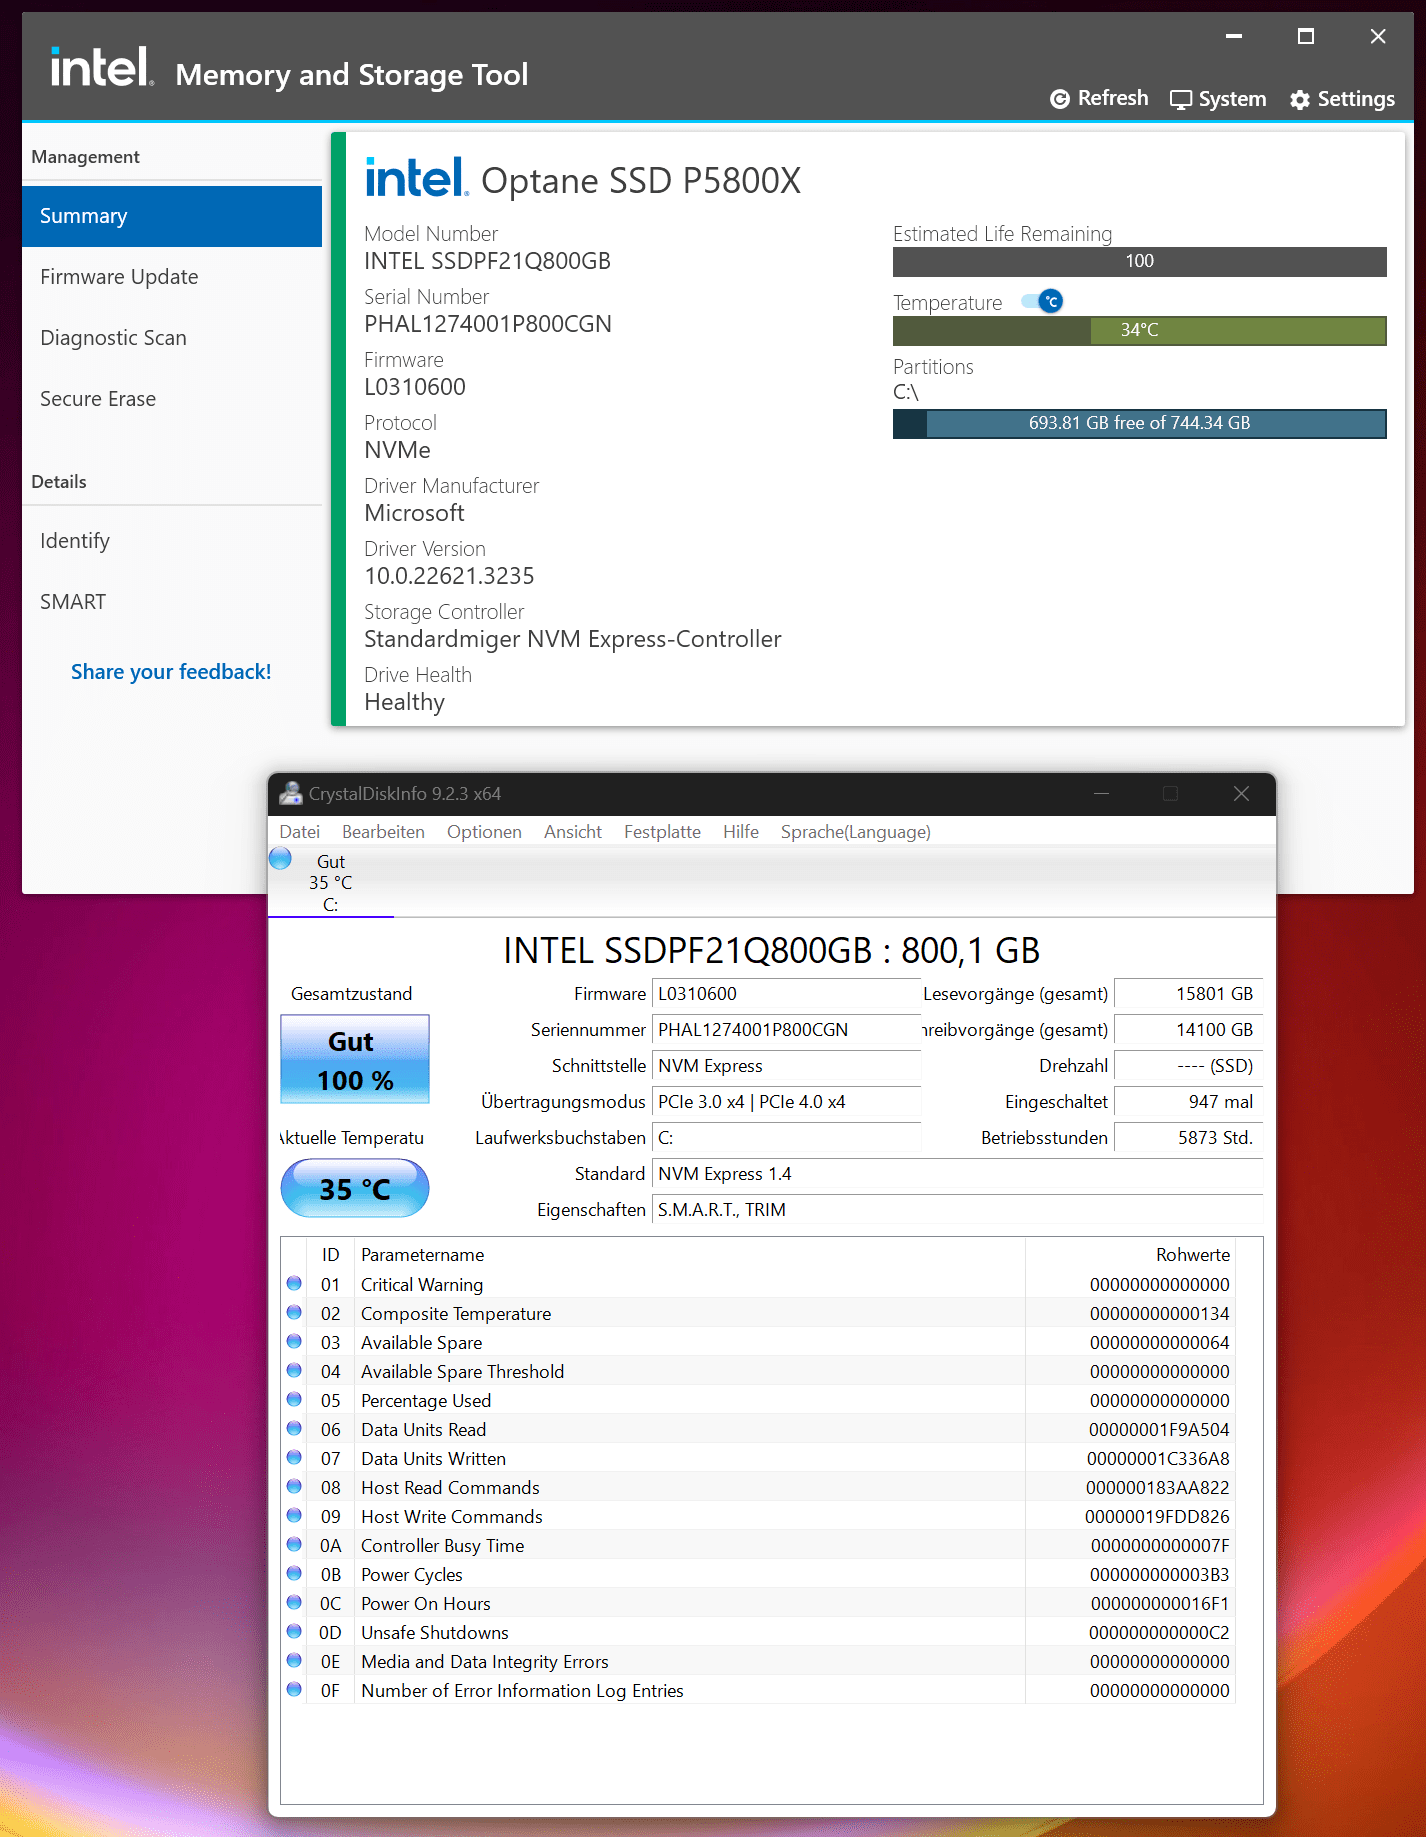
Task: Click status orb of Available Spare row
Action: click(294, 1341)
